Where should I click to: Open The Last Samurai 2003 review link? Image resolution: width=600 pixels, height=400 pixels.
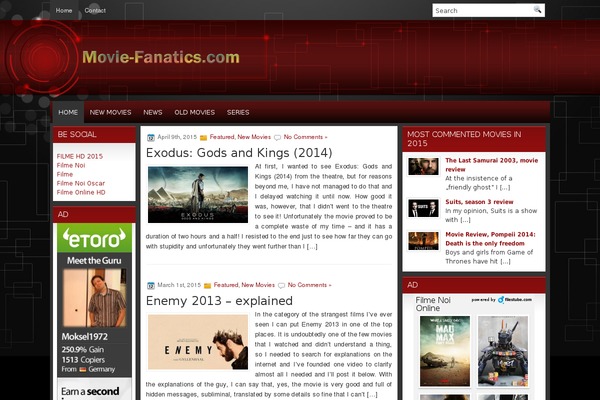coord(492,165)
